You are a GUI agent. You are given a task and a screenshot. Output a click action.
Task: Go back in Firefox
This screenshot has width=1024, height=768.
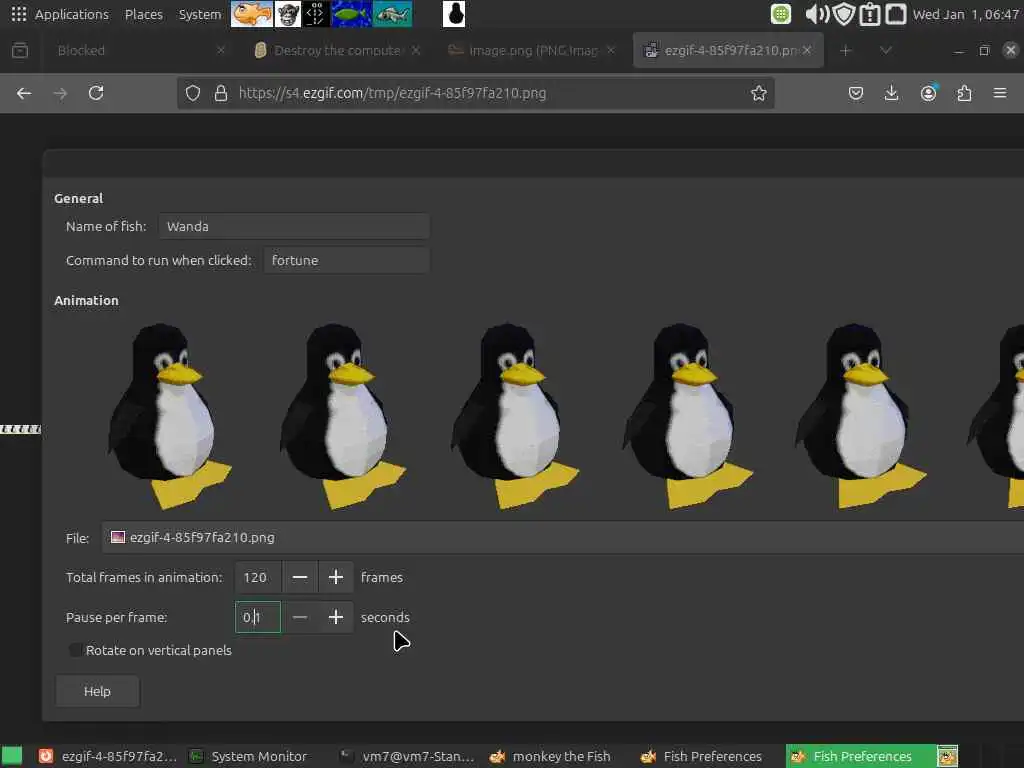24,93
